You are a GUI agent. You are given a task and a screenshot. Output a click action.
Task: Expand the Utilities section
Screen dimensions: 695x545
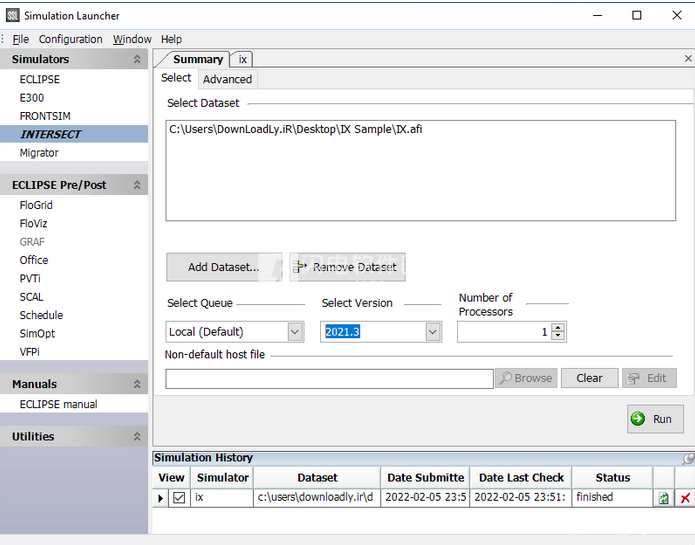(x=137, y=436)
